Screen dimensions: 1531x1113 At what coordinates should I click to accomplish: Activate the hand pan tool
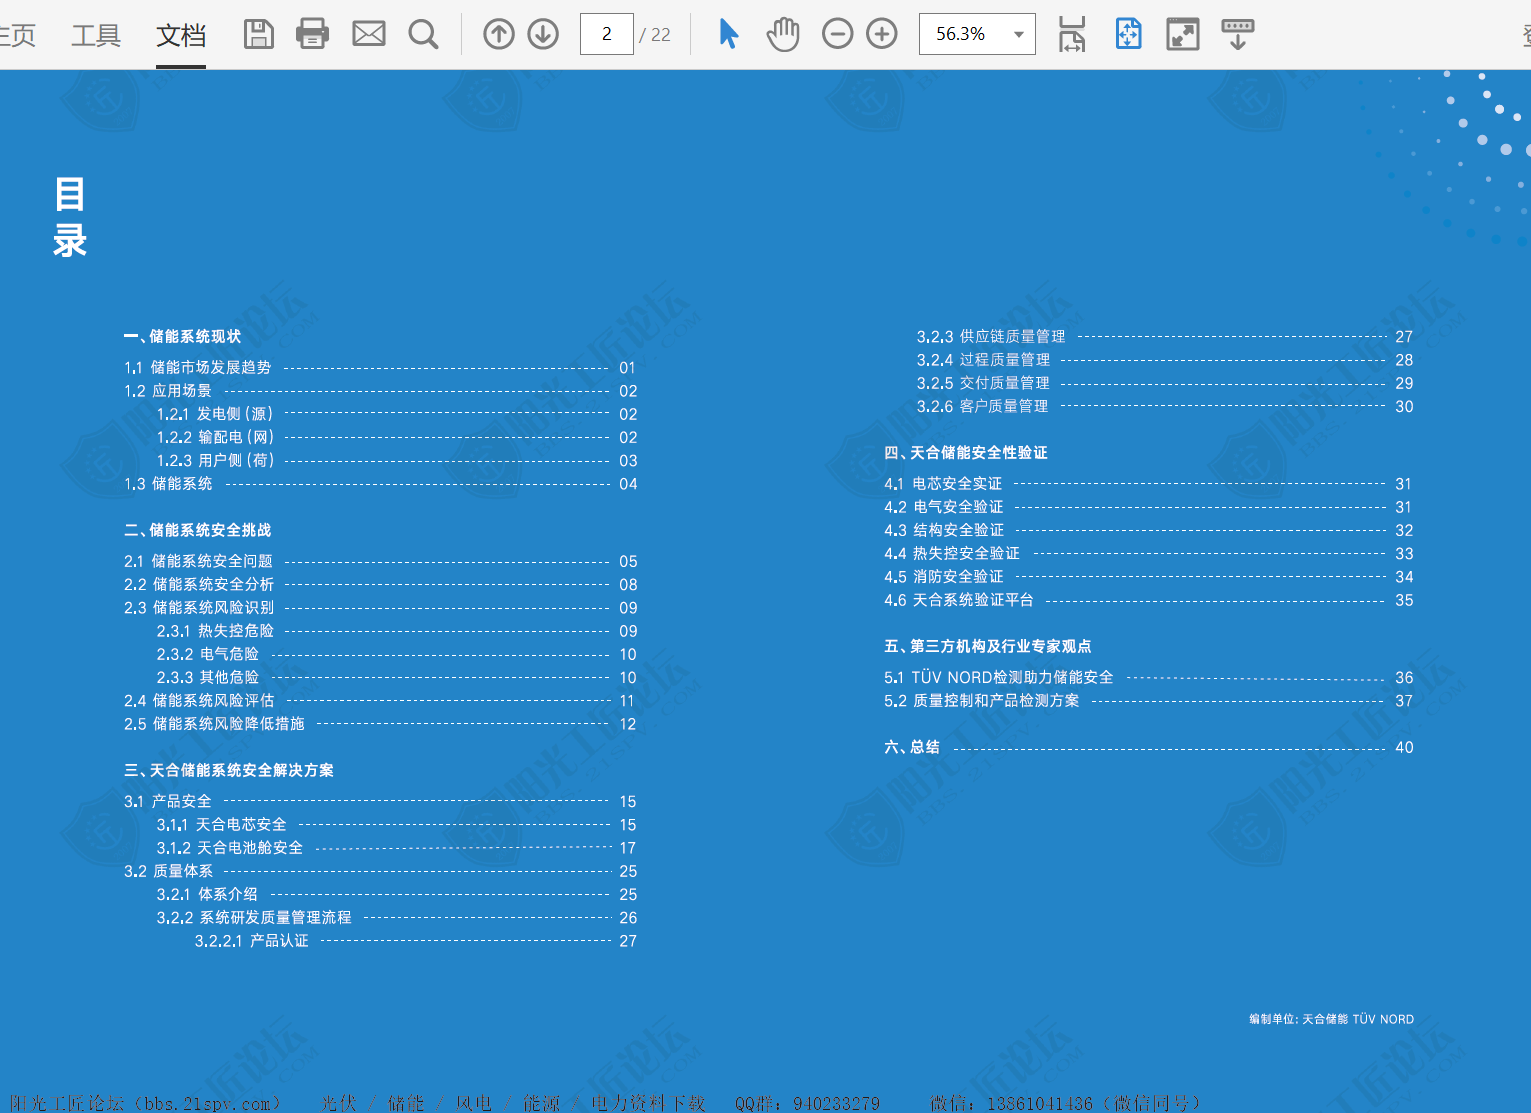(x=783, y=34)
